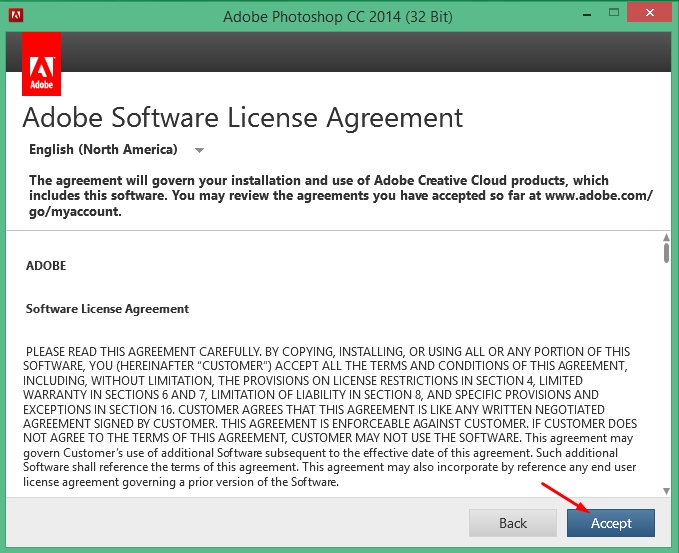Viewport: 679px width, 553px height.
Task: Click the title bar Adobe app icon
Action: pos(16,16)
